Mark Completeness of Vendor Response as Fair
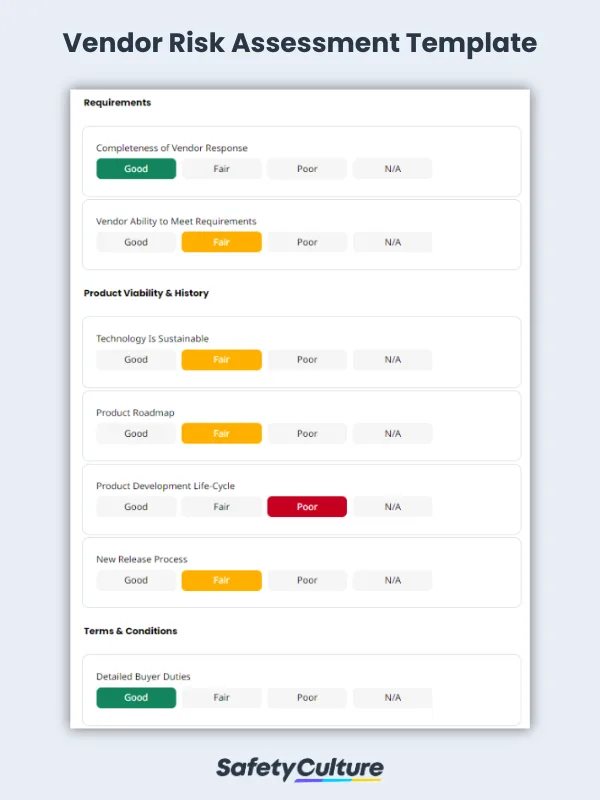The image size is (600, 800). click(221, 168)
